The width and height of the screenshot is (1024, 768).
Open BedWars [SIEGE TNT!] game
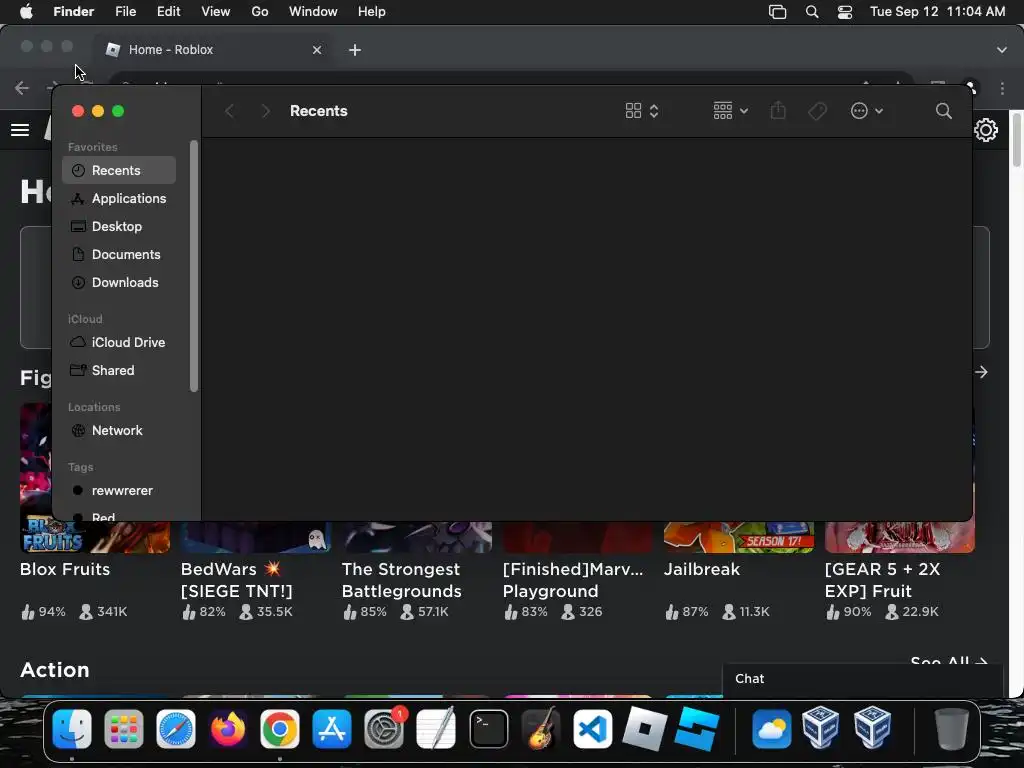coord(236,580)
